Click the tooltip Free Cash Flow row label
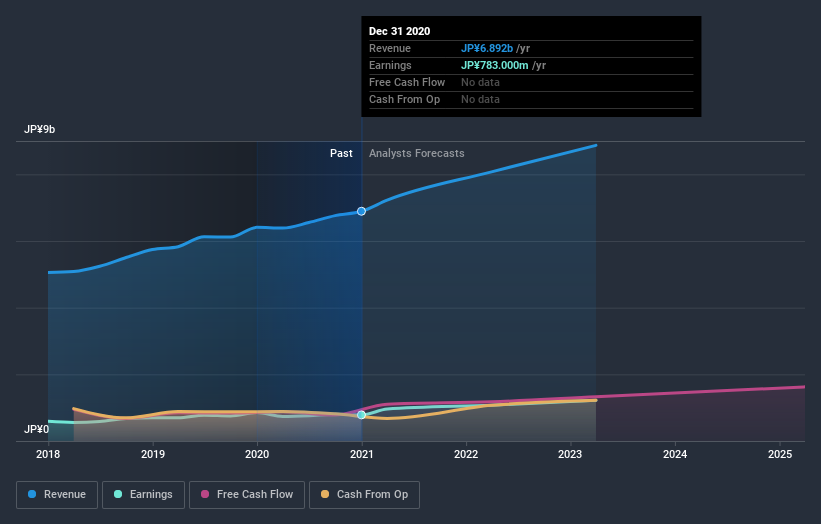 point(407,82)
